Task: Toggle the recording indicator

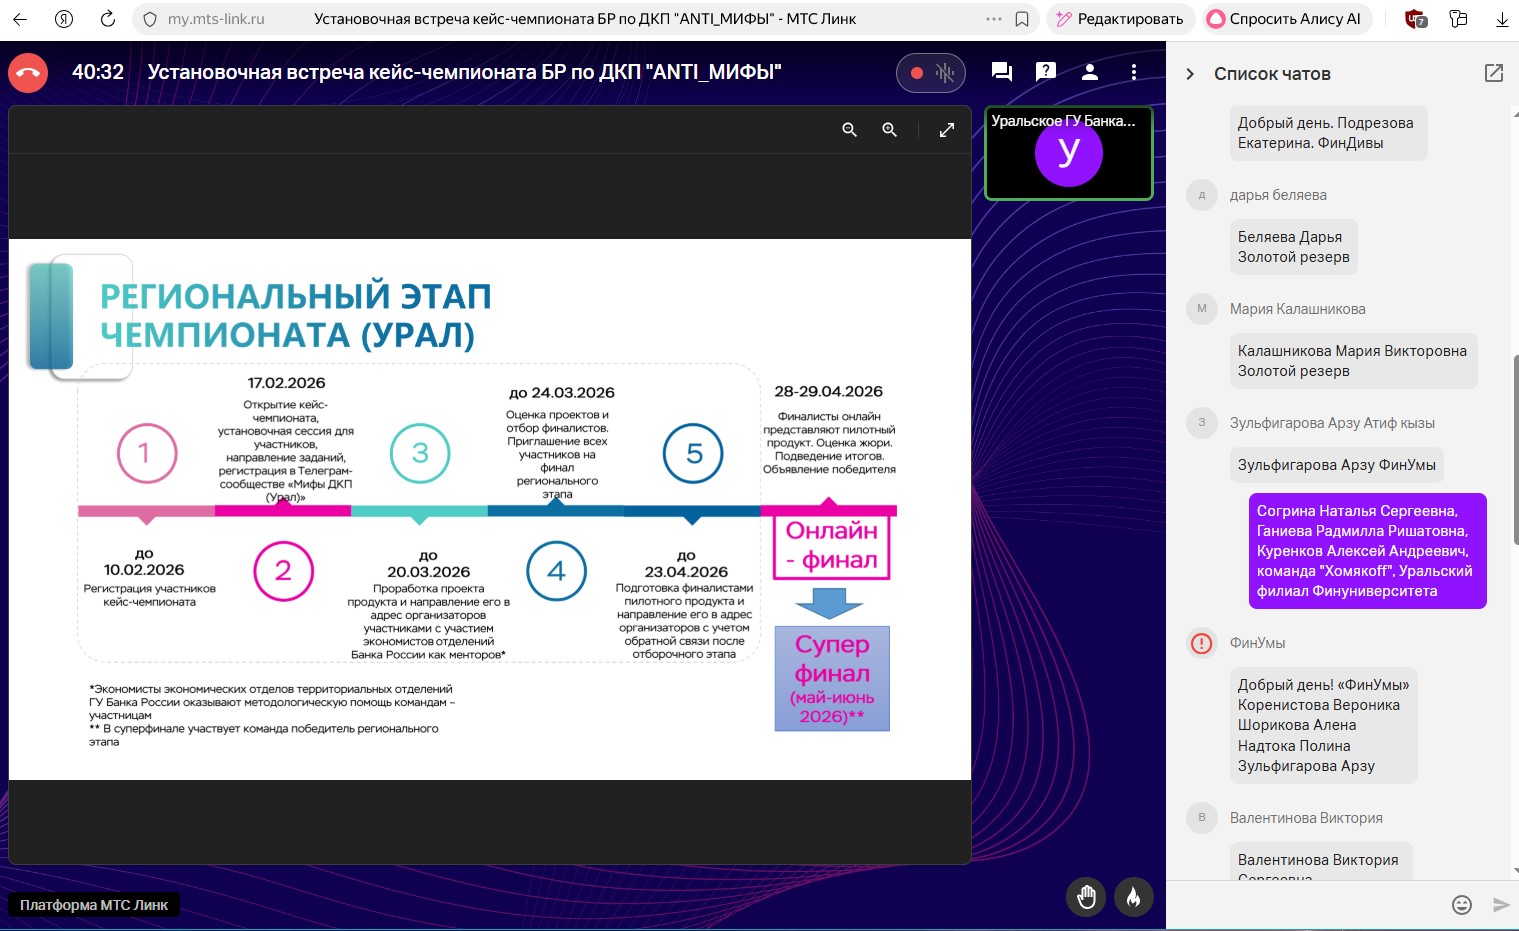Action: click(x=915, y=72)
